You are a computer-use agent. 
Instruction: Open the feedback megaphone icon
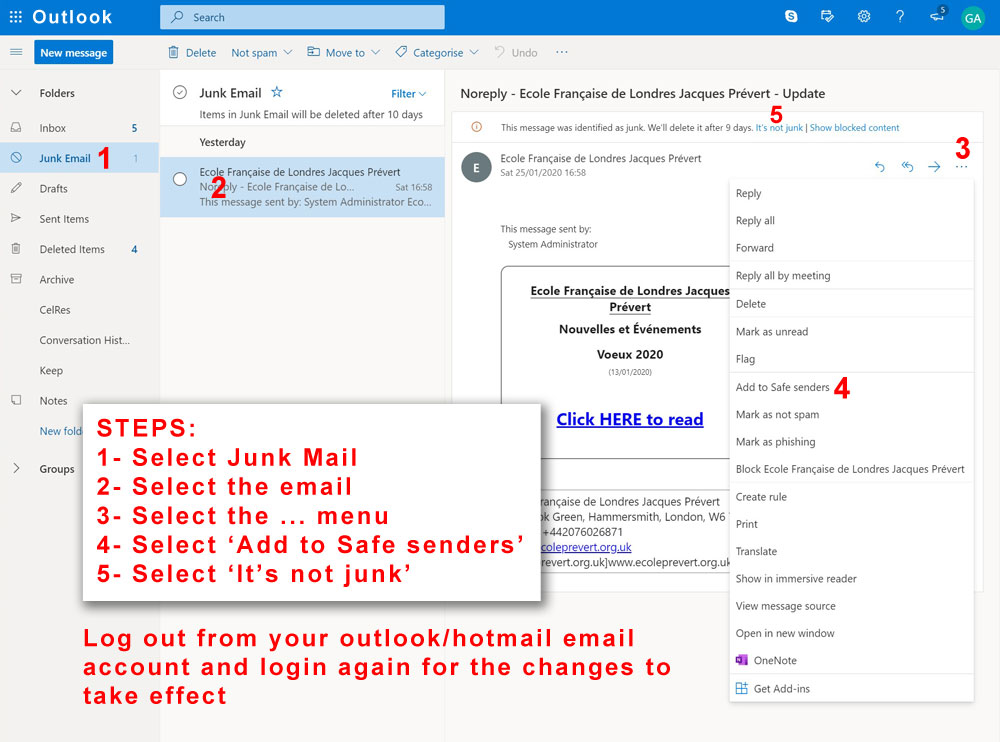click(x=937, y=15)
